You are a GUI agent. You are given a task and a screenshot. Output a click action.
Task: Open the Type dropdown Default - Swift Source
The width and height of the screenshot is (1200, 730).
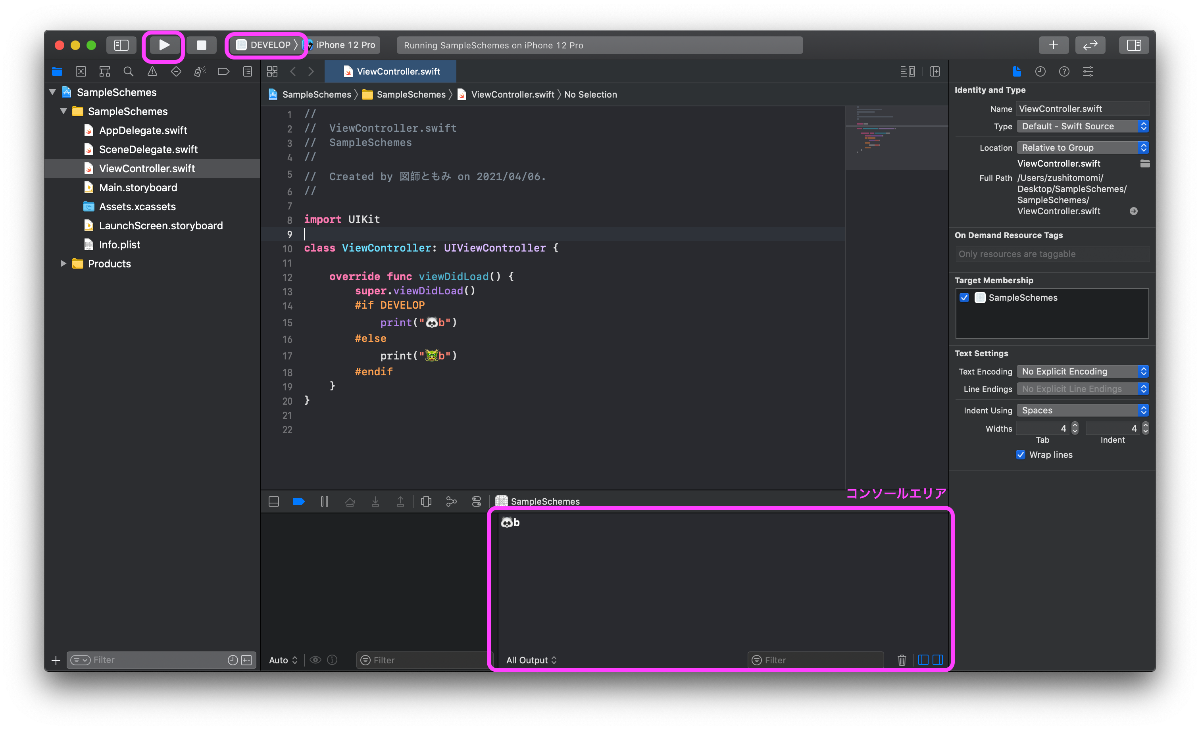(x=1083, y=127)
